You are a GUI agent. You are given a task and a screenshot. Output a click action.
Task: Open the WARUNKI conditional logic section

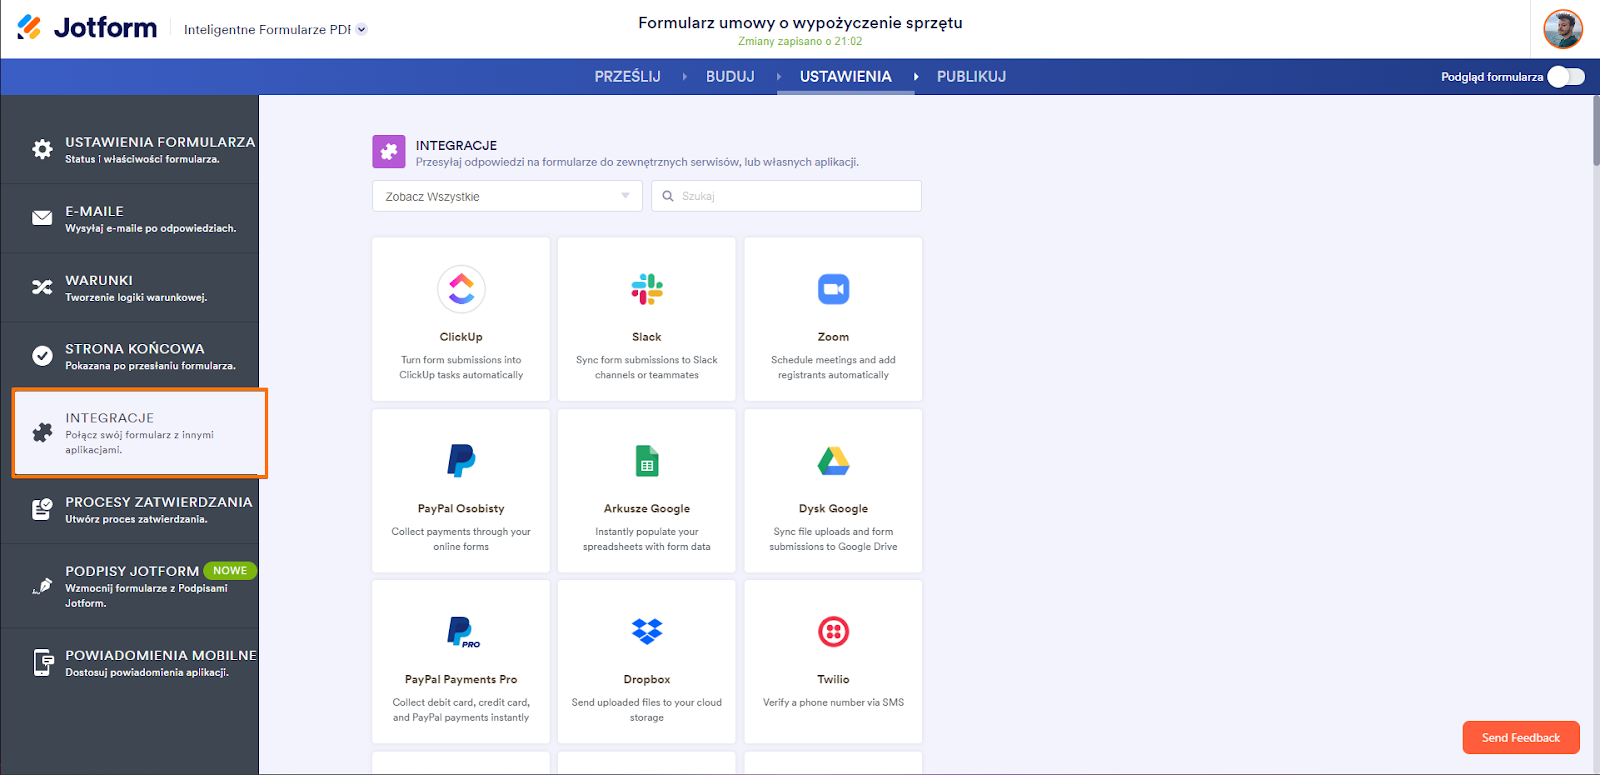pos(130,288)
